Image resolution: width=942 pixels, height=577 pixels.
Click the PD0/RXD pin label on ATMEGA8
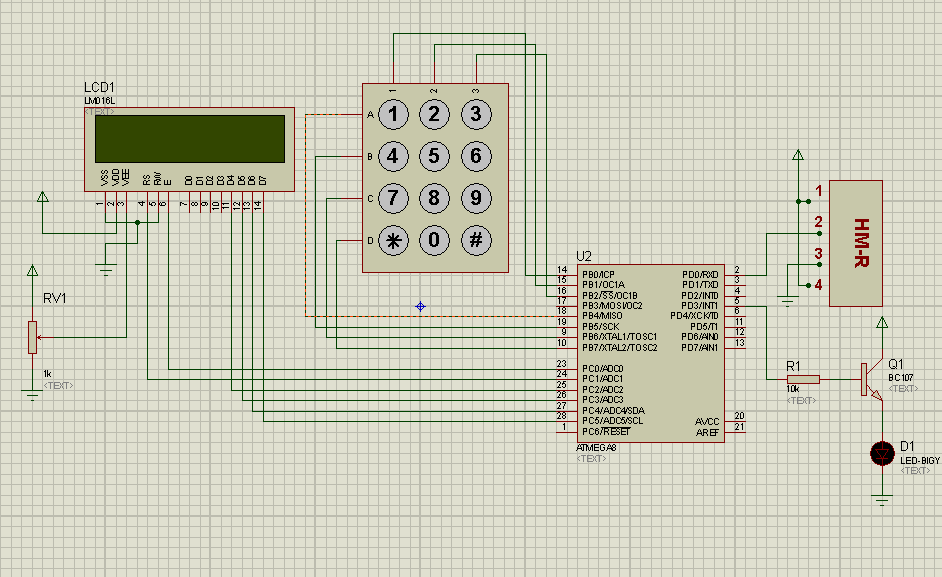[x=700, y=274]
